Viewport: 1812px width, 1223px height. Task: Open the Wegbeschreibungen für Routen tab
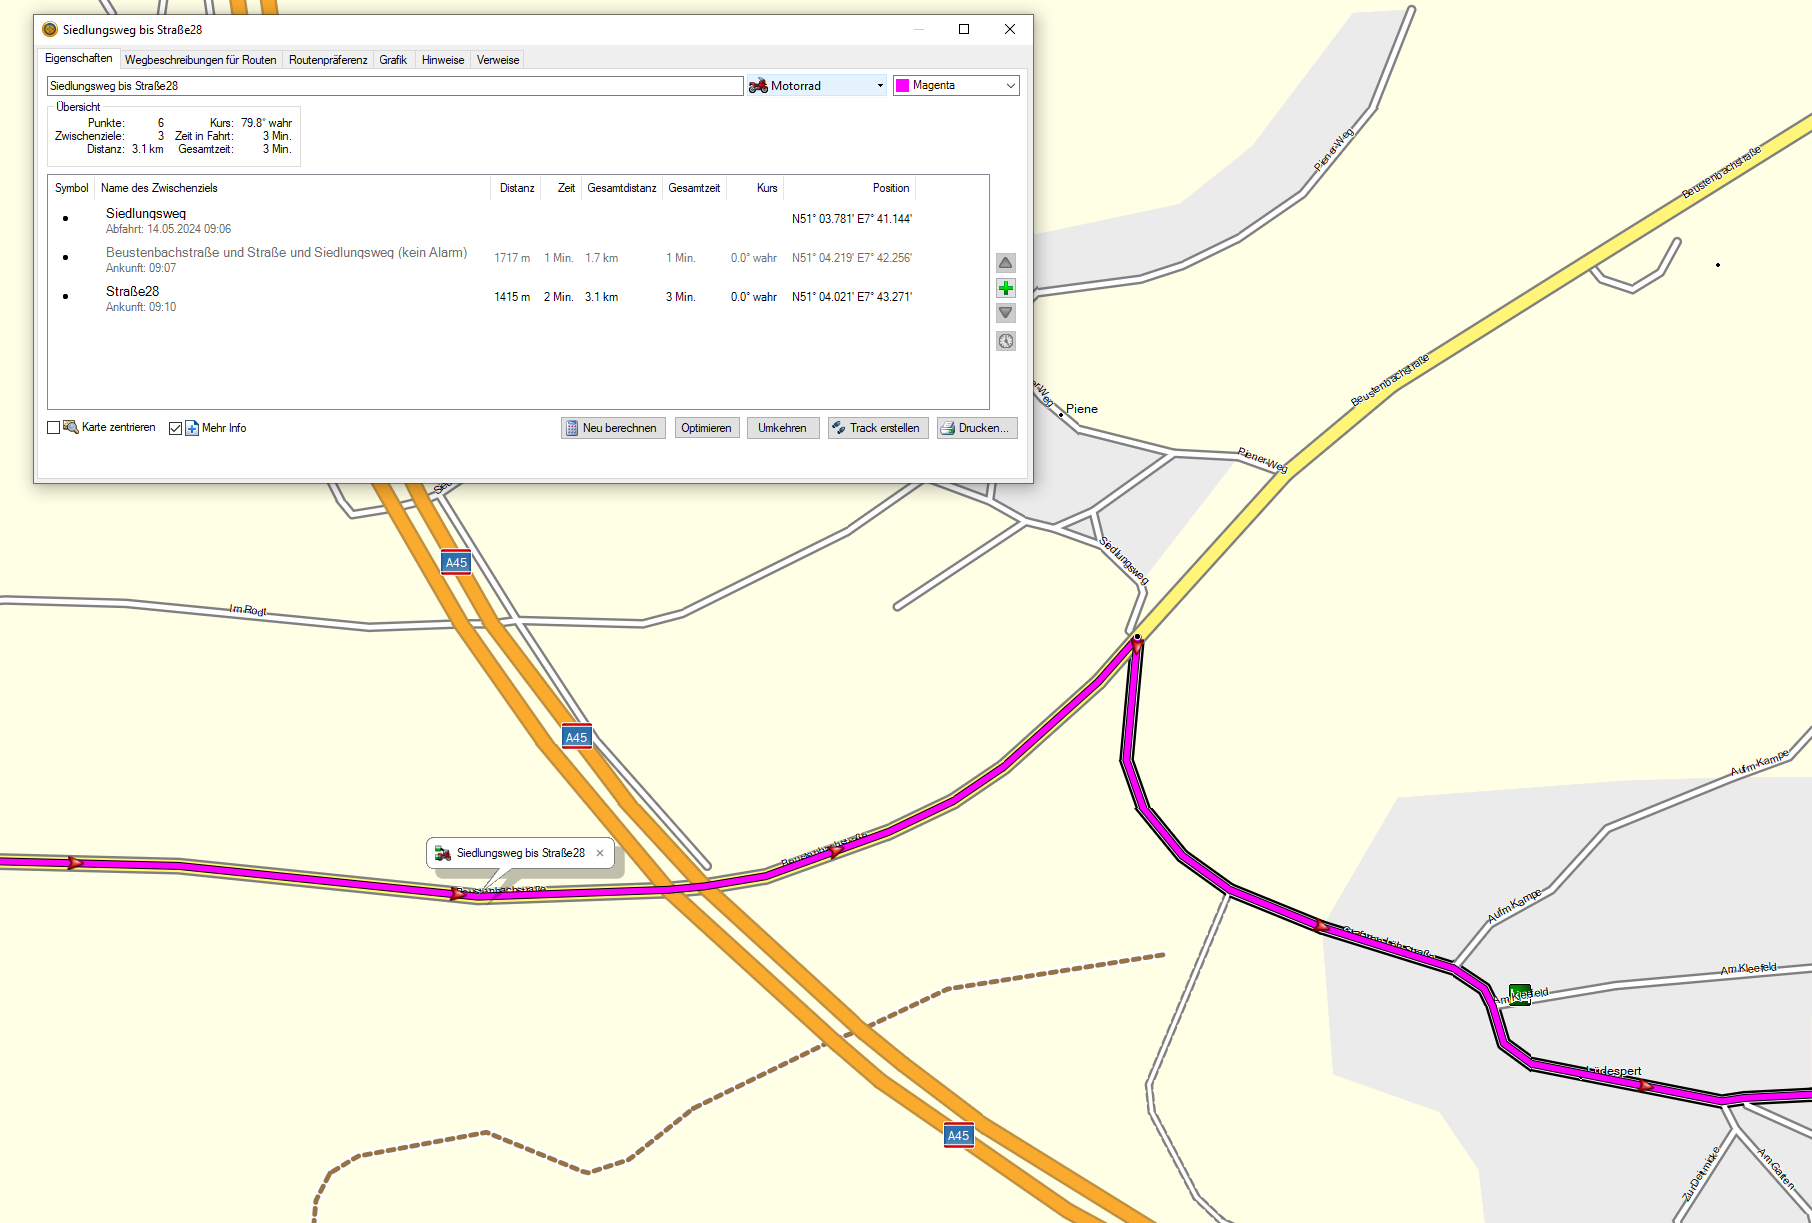200,60
